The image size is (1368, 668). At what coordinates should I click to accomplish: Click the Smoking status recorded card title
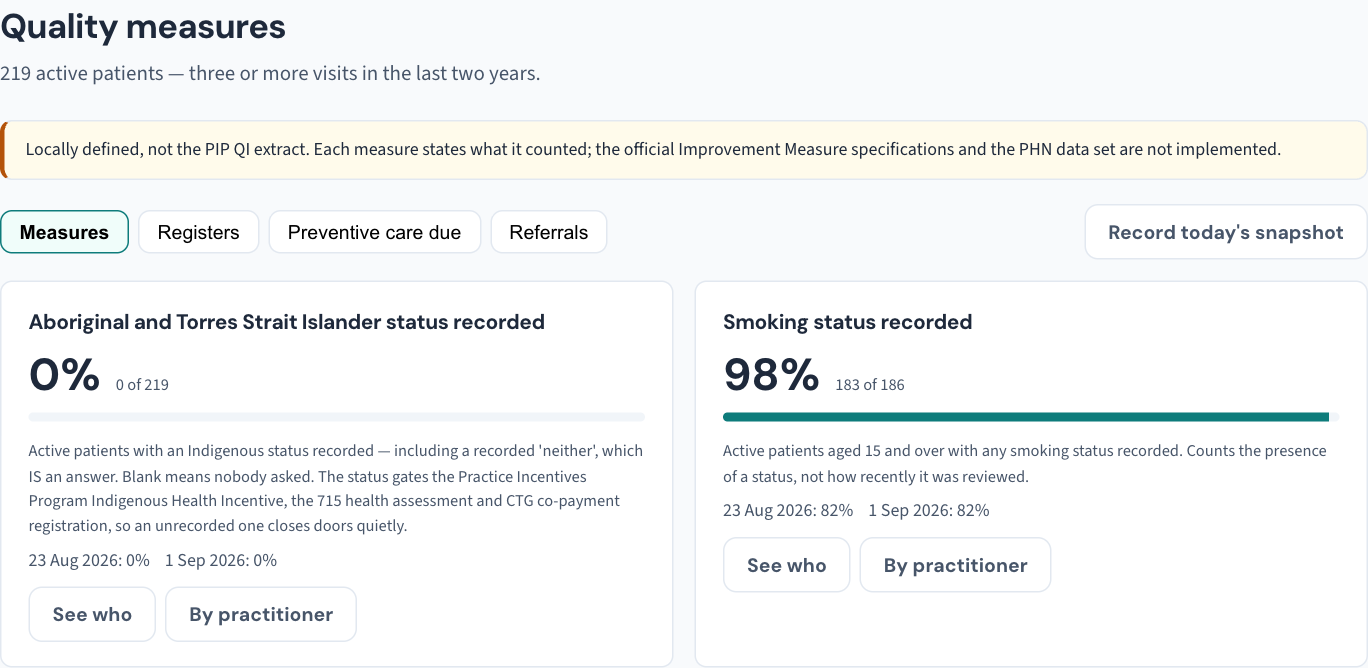pos(848,322)
